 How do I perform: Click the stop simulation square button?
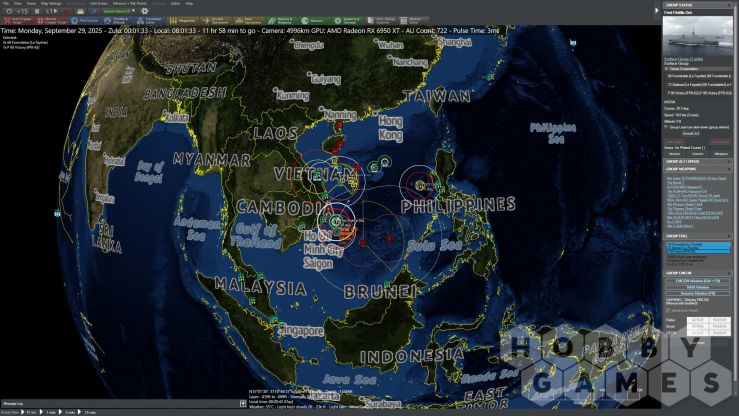click(37, 11)
